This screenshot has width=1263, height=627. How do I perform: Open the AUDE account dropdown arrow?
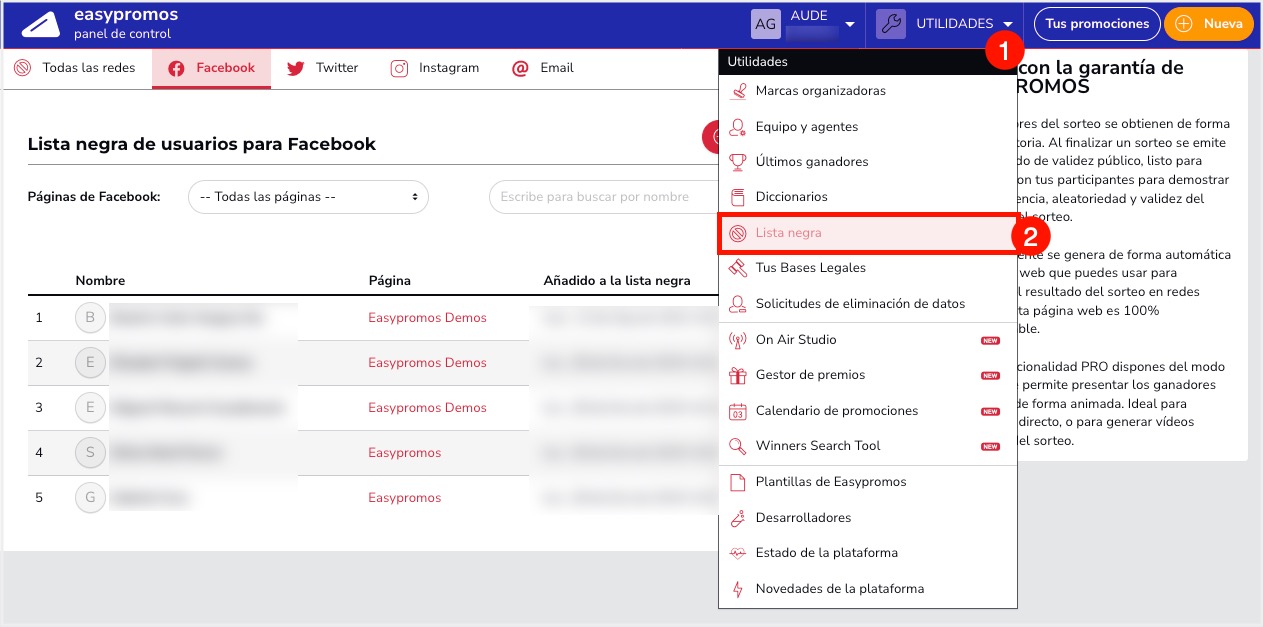(849, 24)
